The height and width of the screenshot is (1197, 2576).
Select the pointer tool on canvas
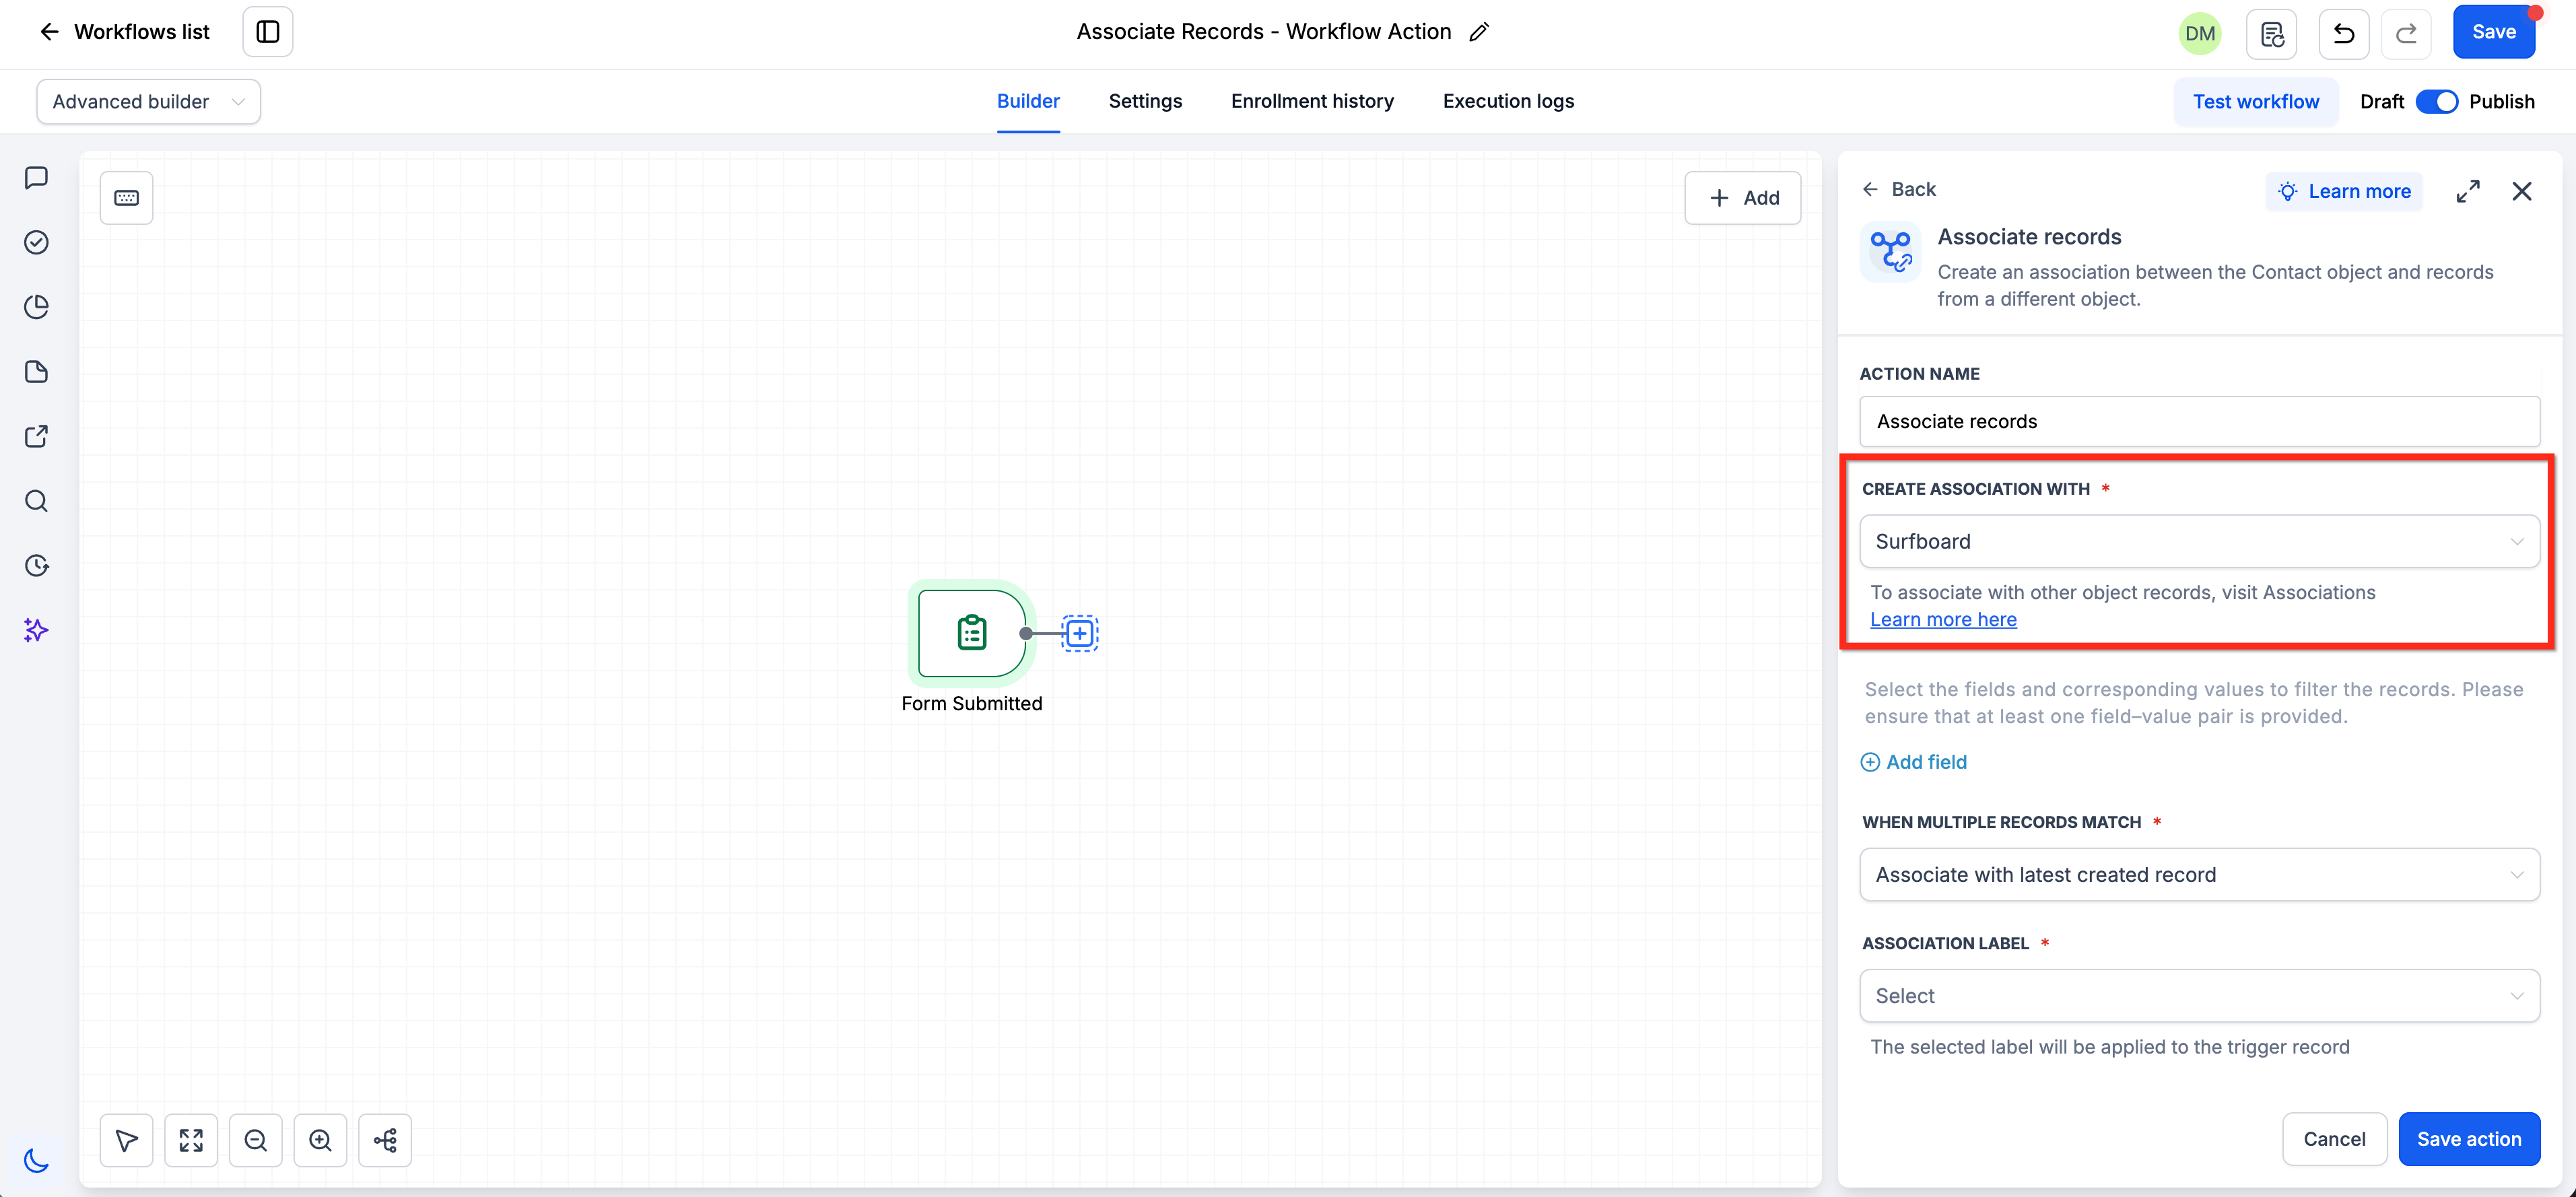tap(127, 1140)
